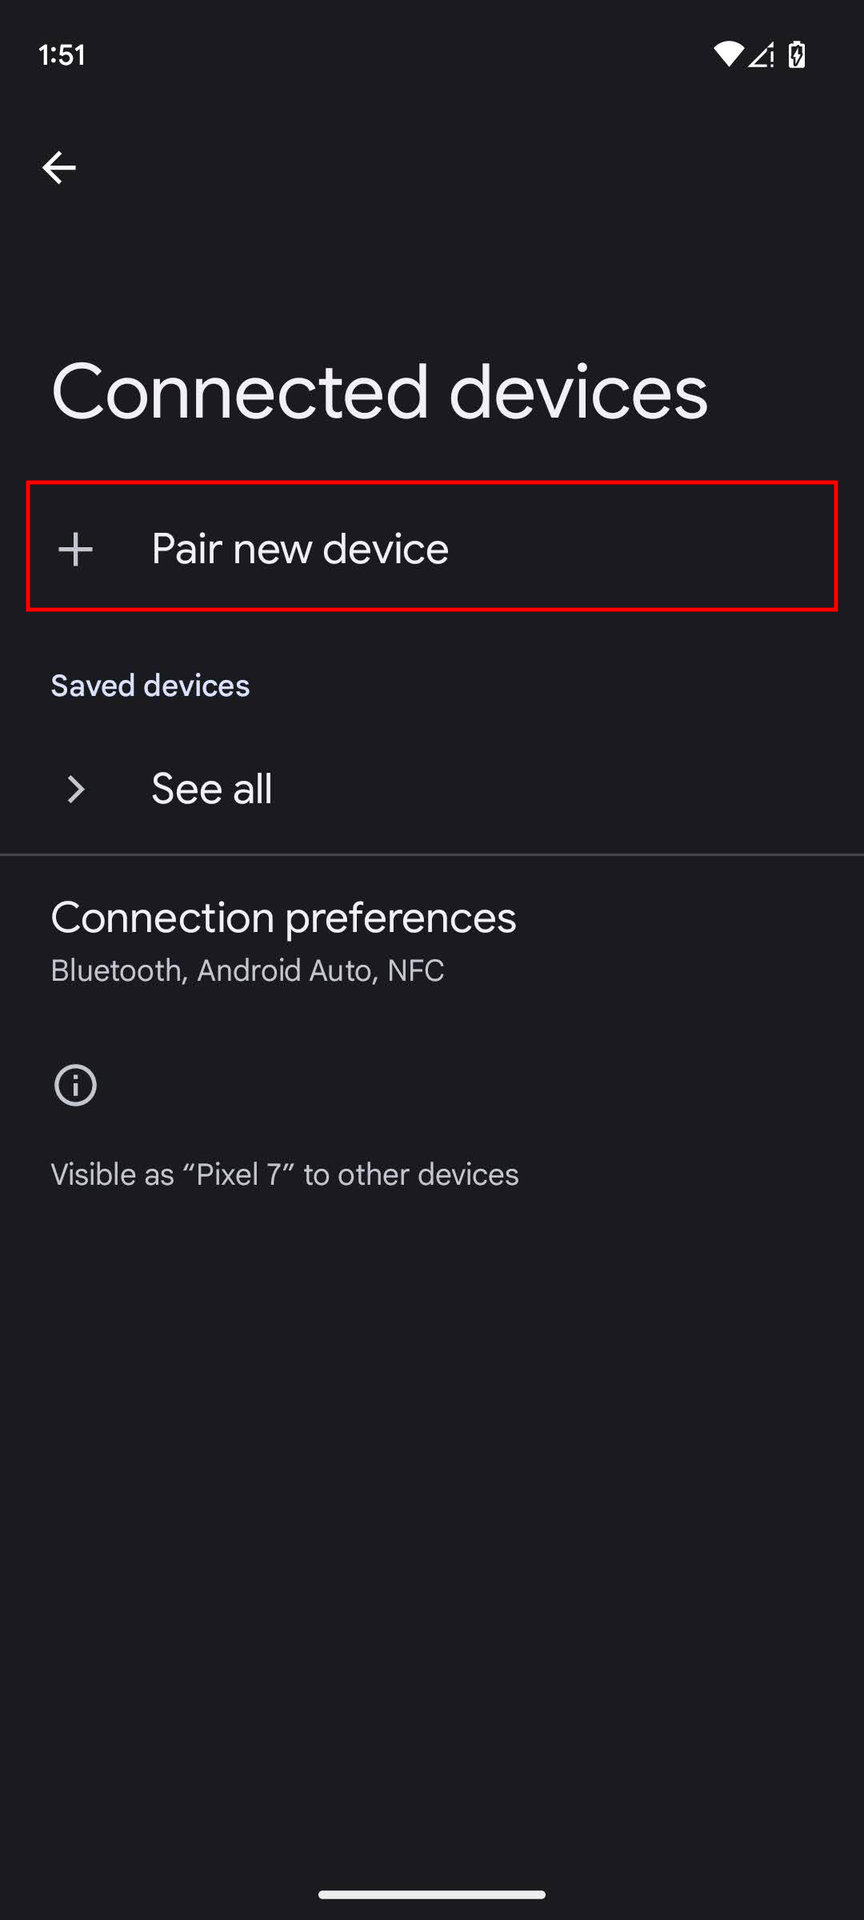Open Connection preferences
The width and height of the screenshot is (864, 1920).
(x=283, y=918)
